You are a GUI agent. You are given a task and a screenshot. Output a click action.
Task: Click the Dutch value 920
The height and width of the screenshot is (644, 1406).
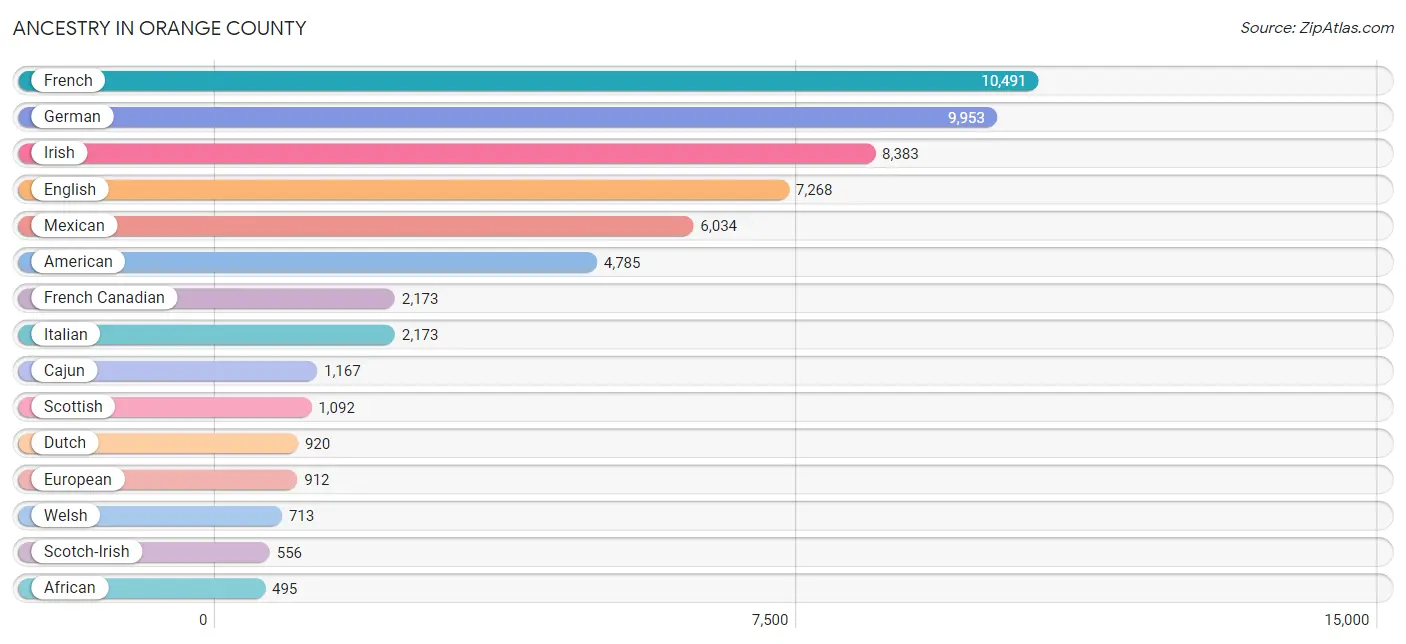[318, 444]
